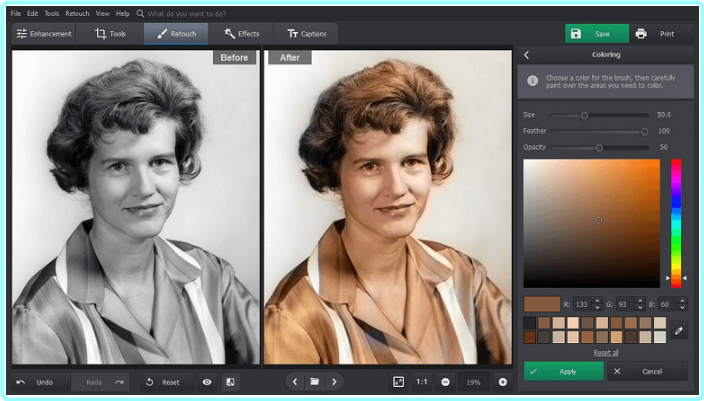Adjust the Opacity slider handle
This screenshot has height=401, width=704.
[598, 148]
